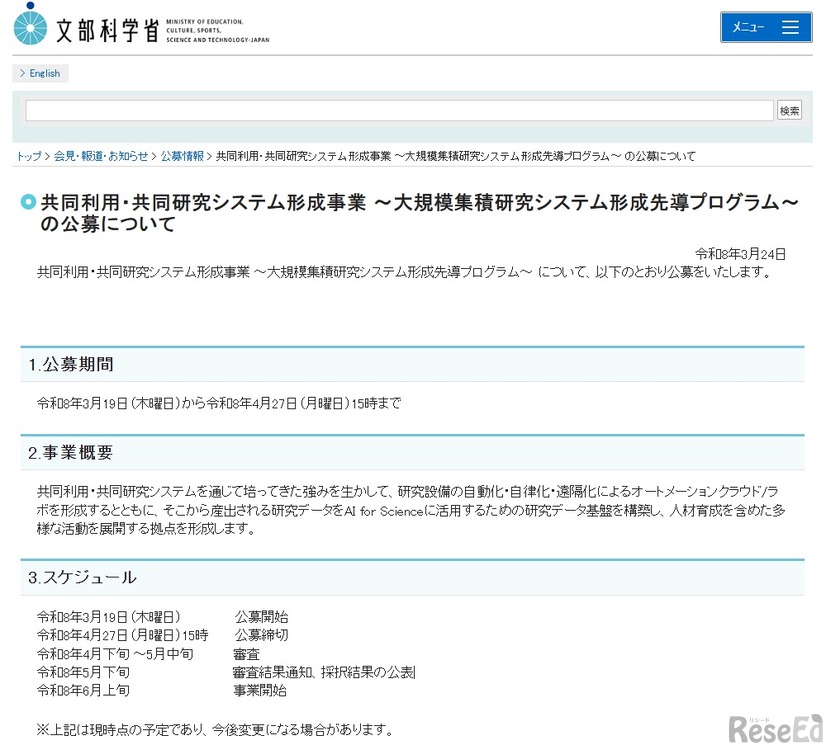This screenshot has width=826, height=745.
Task: Open the メニュー panel
Action: 765,27
